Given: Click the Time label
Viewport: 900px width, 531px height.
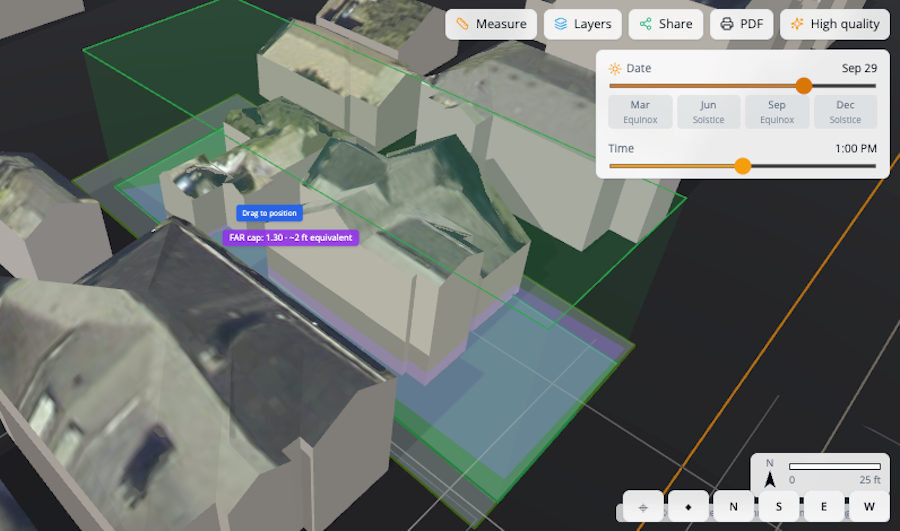Looking at the screenshot, I should pyautogui.click(x=621, y=149).
